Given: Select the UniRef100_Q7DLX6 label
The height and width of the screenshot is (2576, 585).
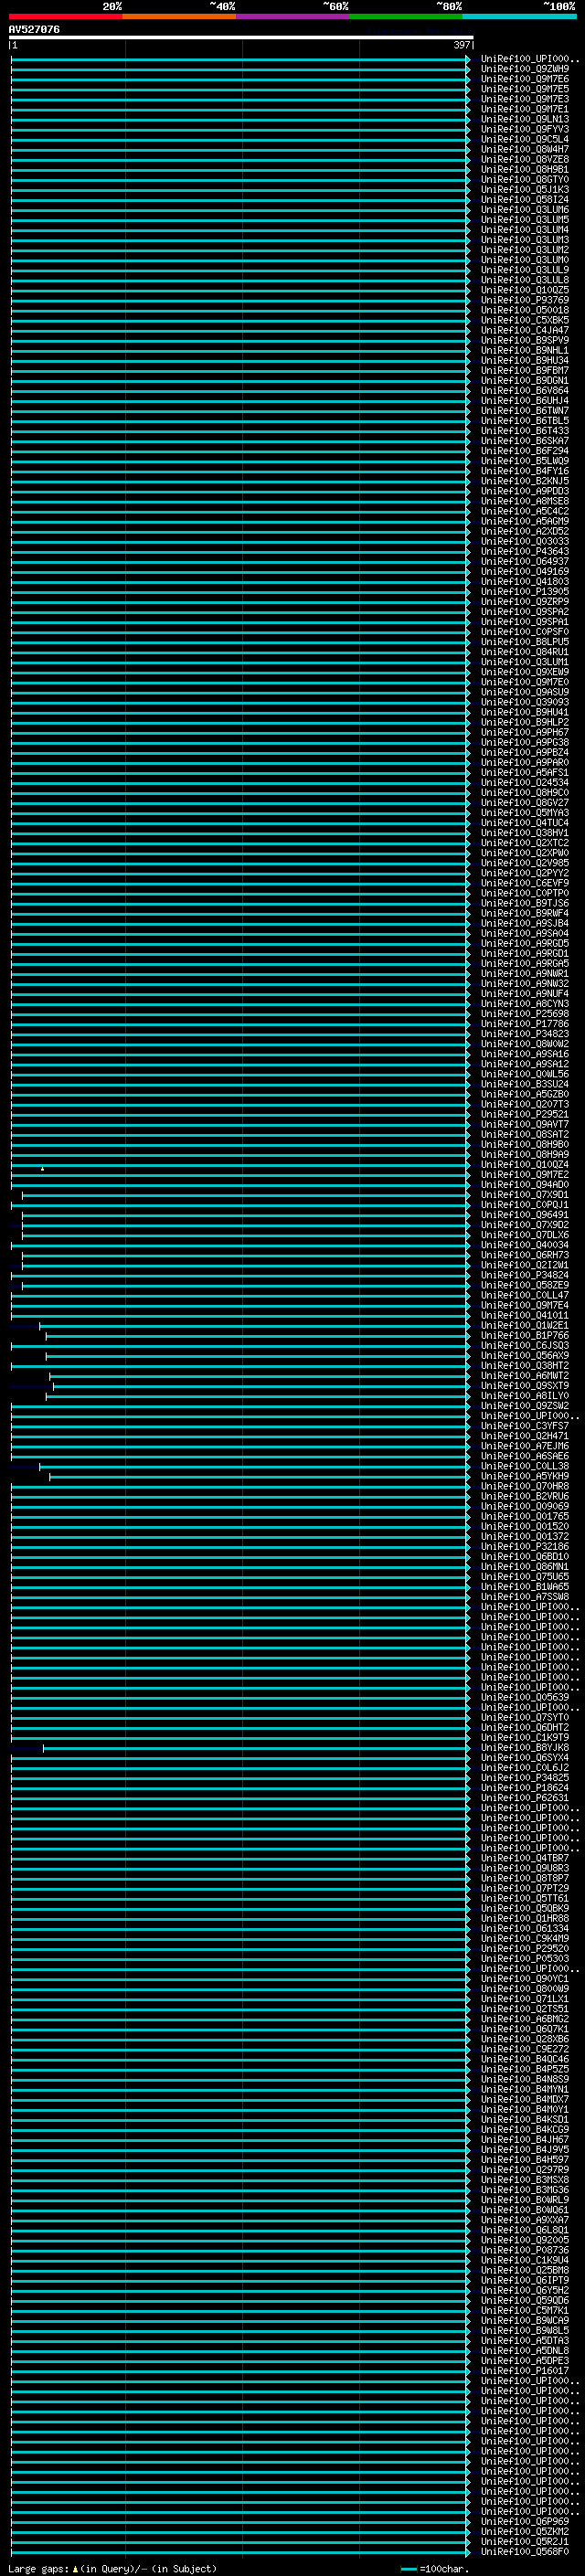Looking at the screenshot, I should coord(524,1234).
